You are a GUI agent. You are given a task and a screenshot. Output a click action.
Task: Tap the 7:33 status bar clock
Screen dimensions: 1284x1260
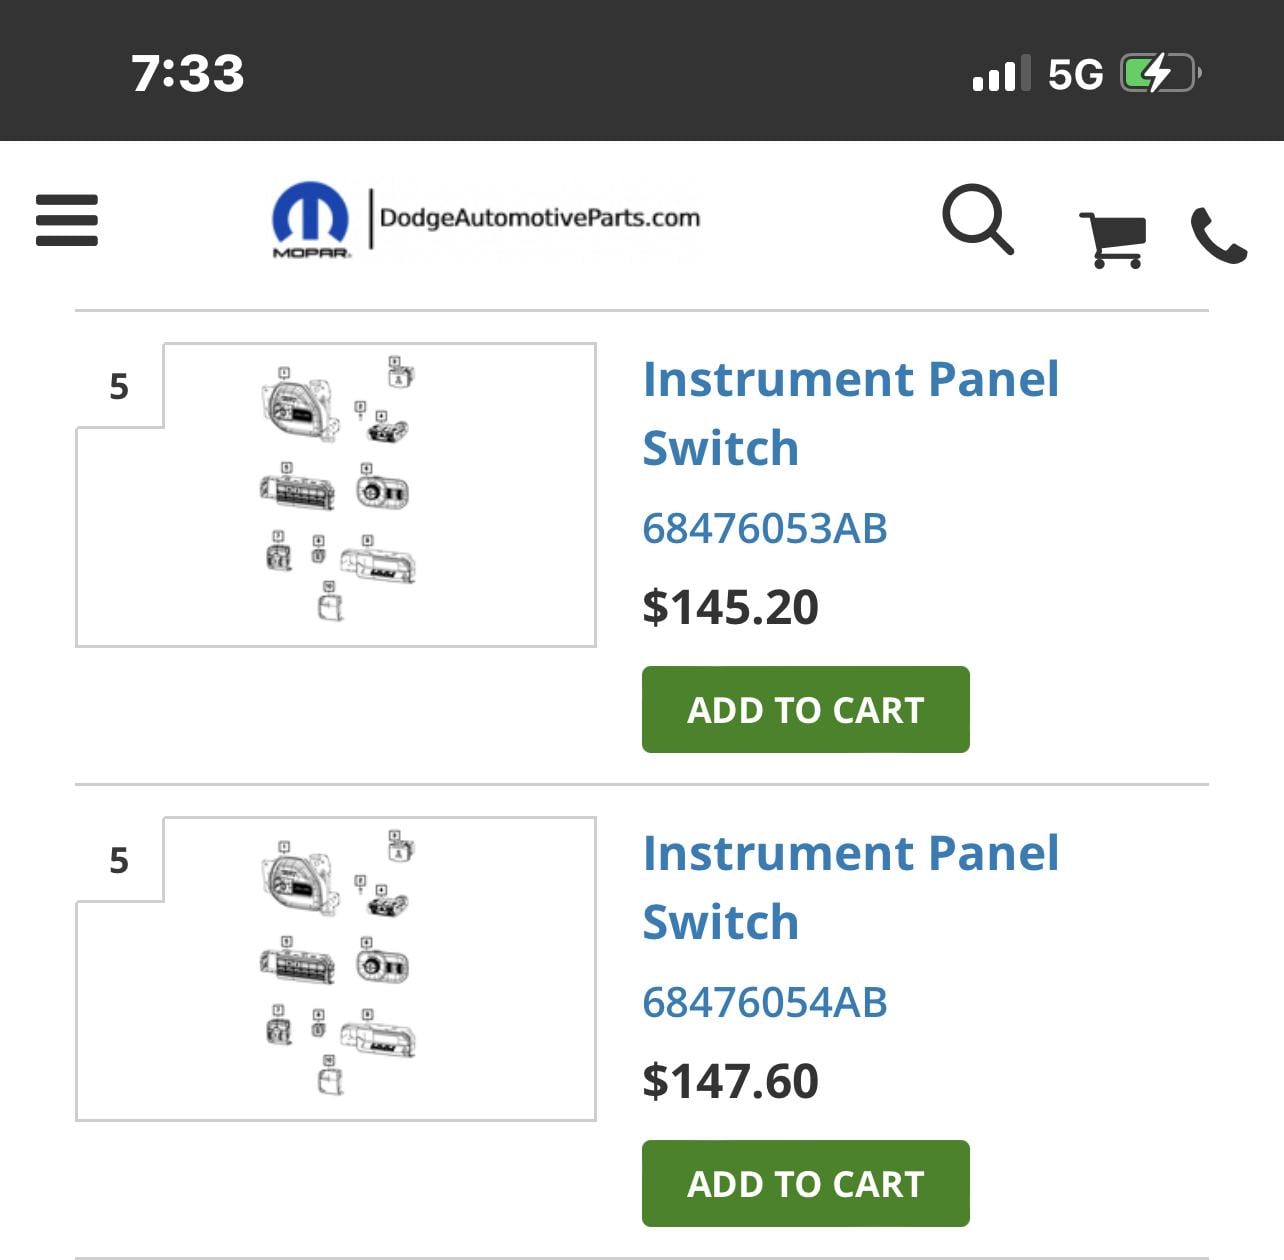188,74
